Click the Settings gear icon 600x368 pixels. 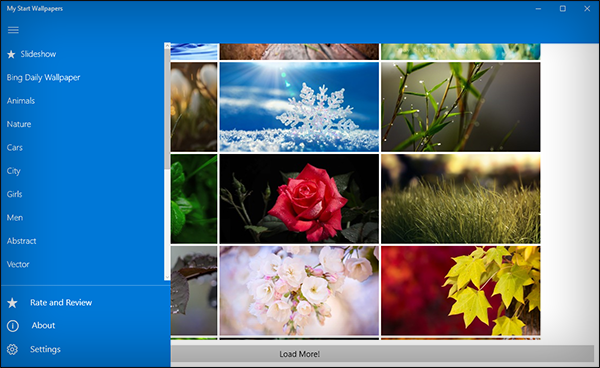tap(12, 349)
